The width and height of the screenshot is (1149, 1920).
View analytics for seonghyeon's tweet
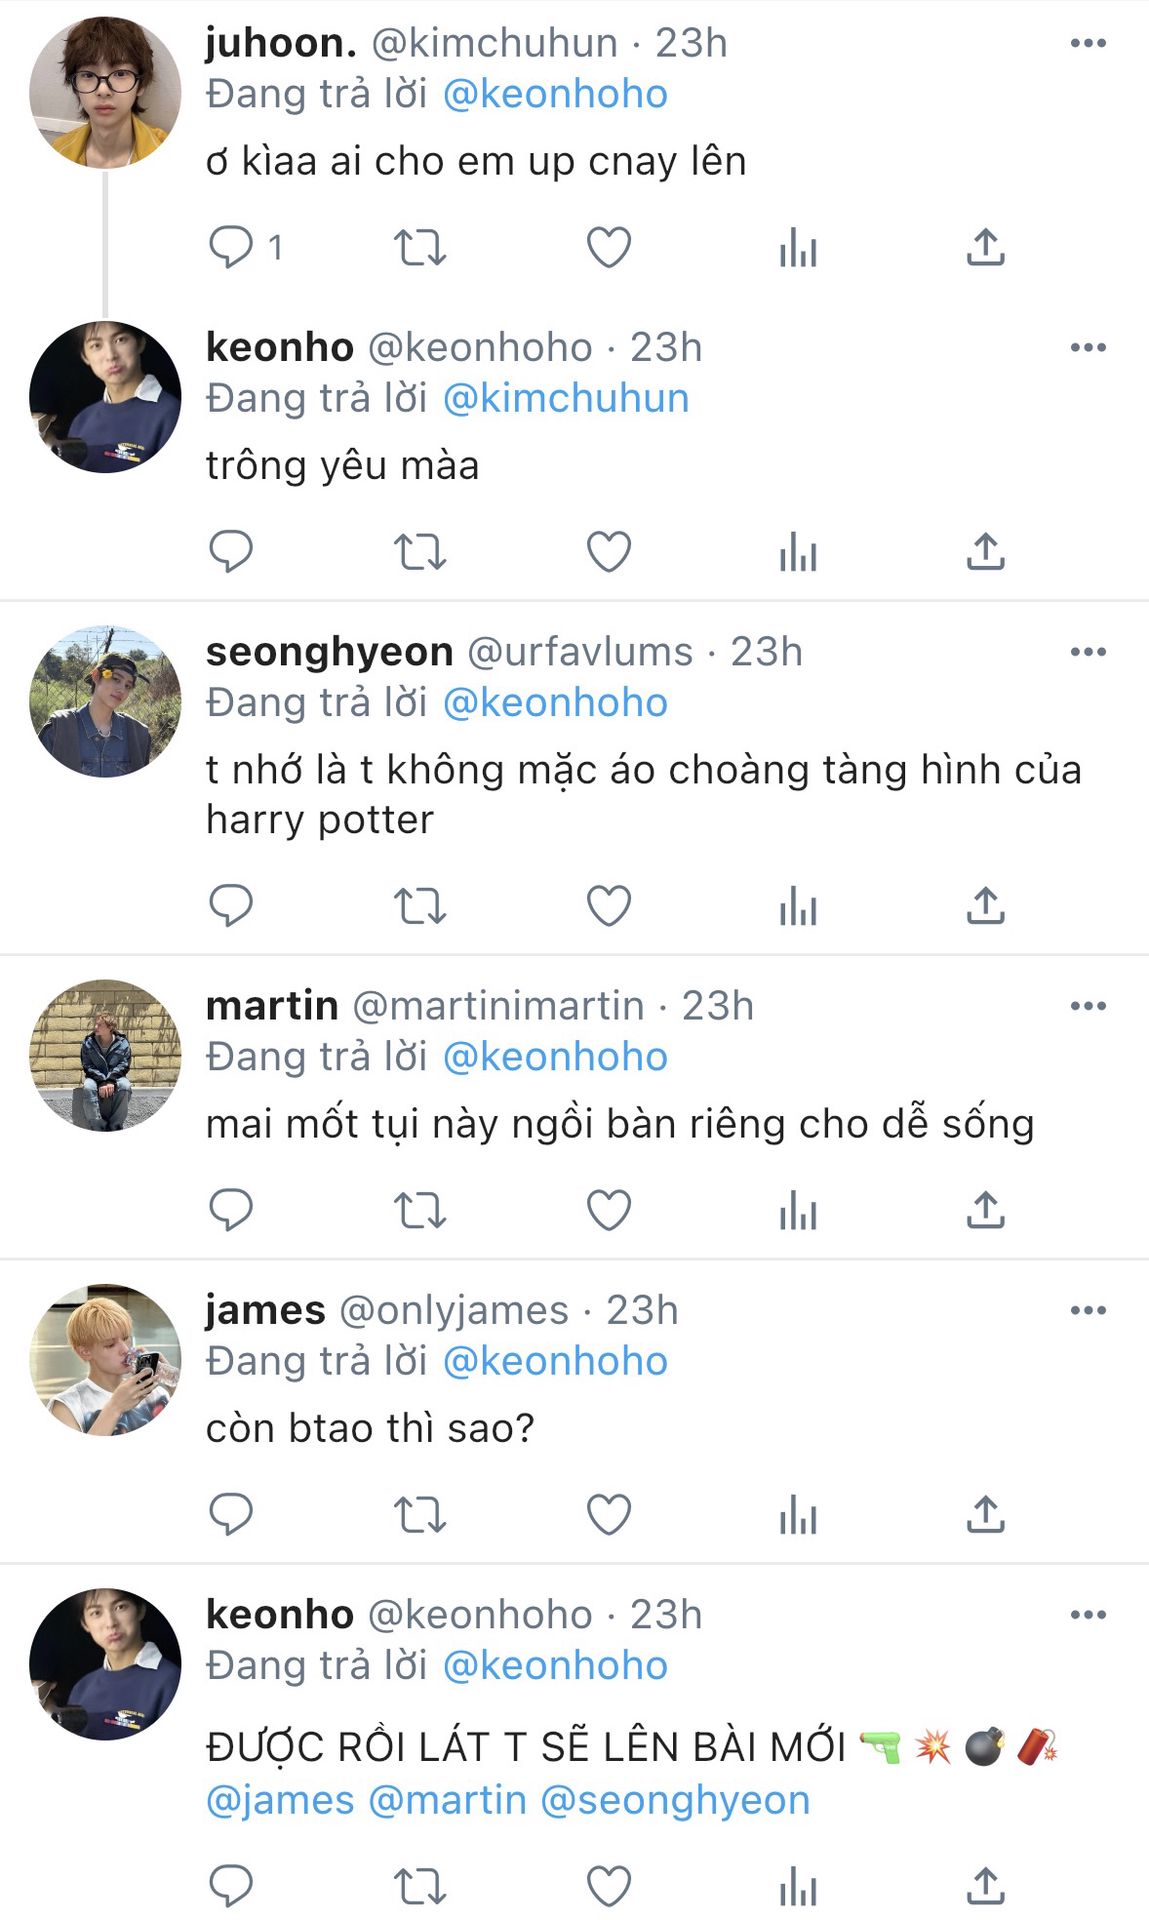[798, 906]
